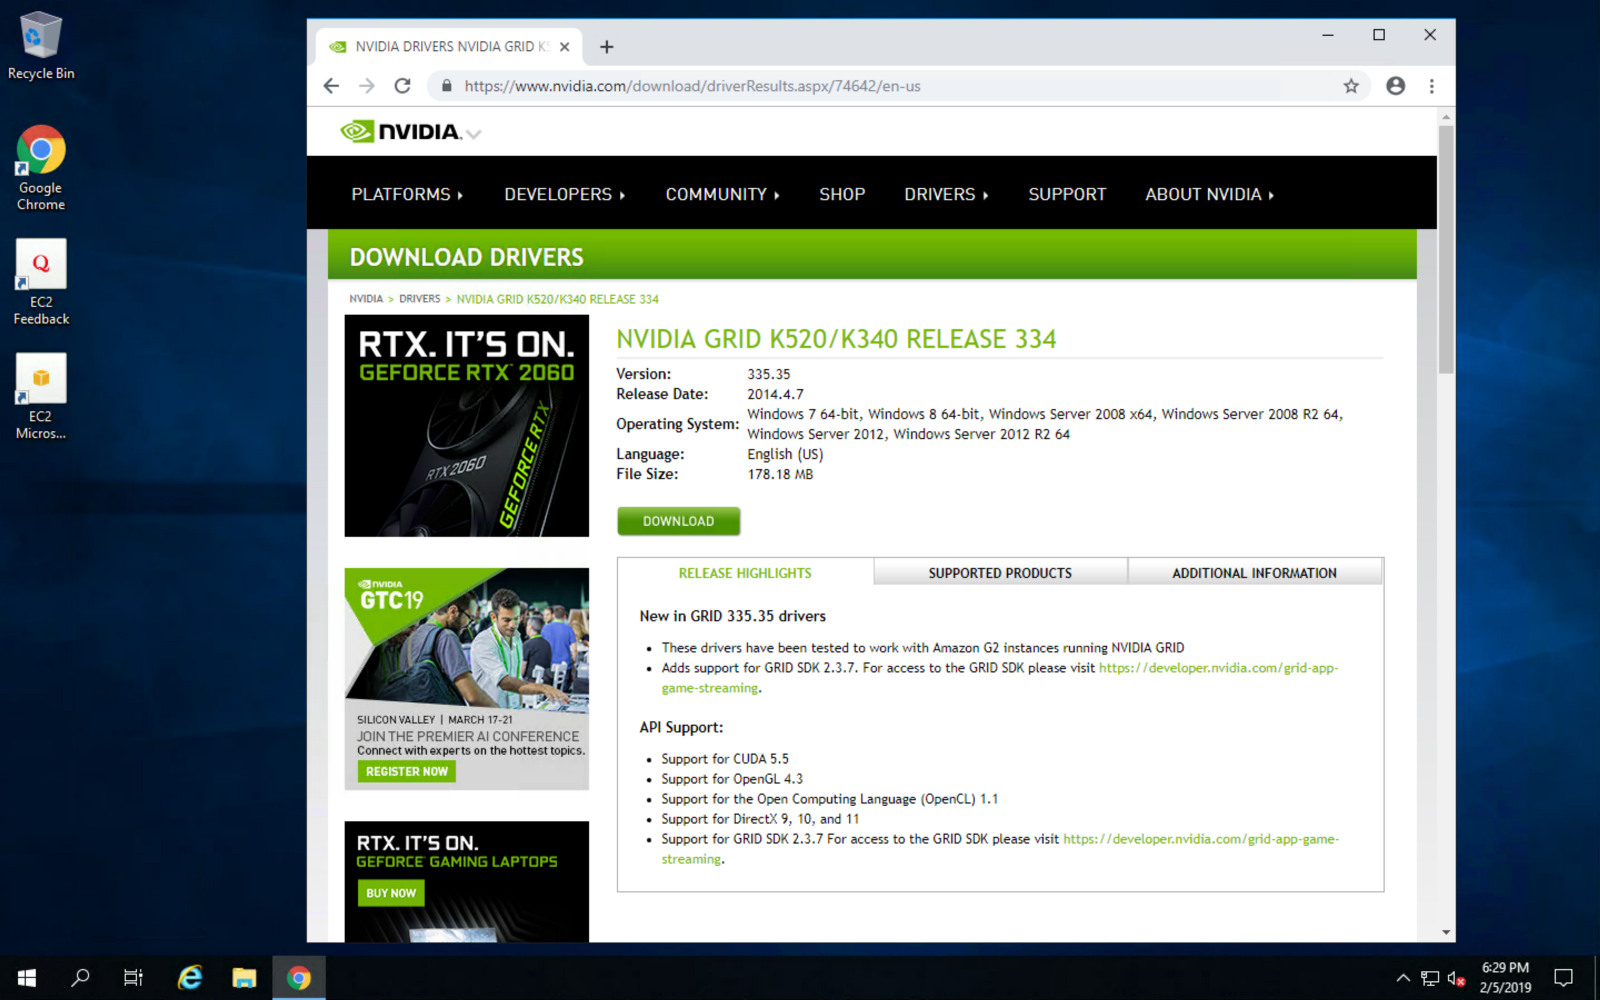
Task: Switch to Supported Products tab
Action: click(1000, 573)
